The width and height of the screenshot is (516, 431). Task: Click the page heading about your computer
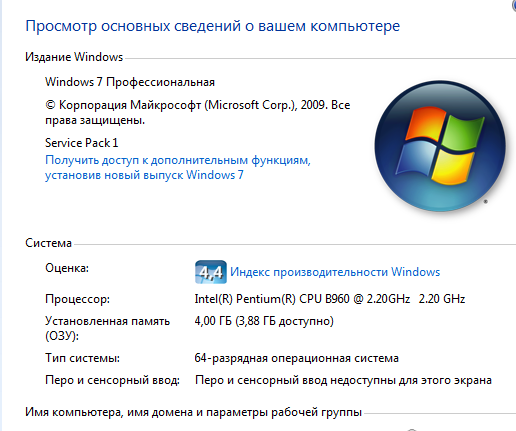[212, 26]
